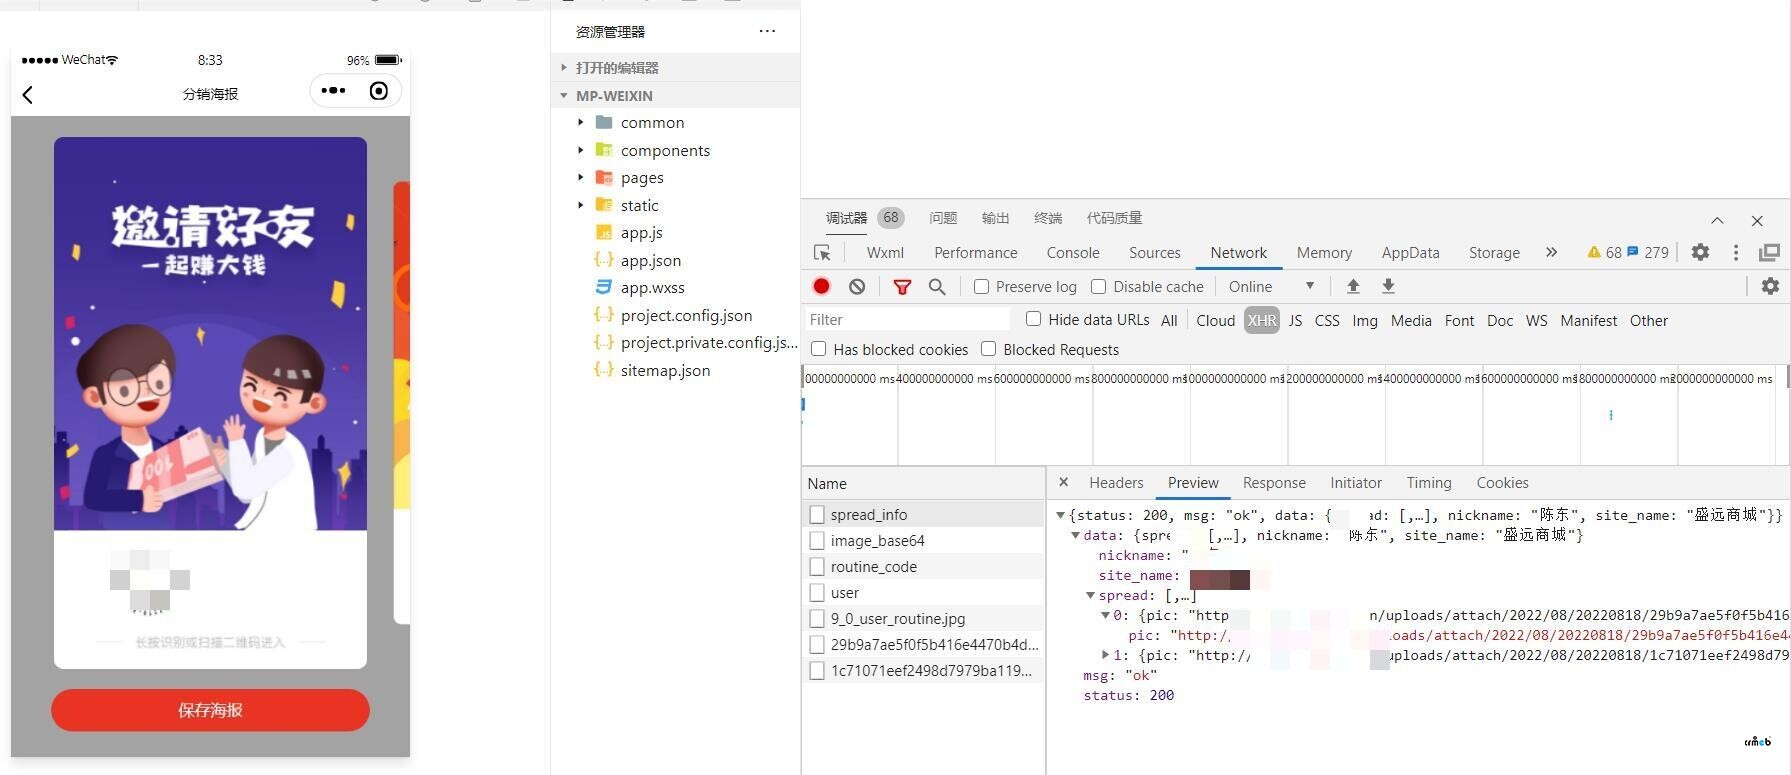The width and height of the screenshot is (1791, 775).
Task: Undock the devtools panel window icon
Action: pos(1769,253)
